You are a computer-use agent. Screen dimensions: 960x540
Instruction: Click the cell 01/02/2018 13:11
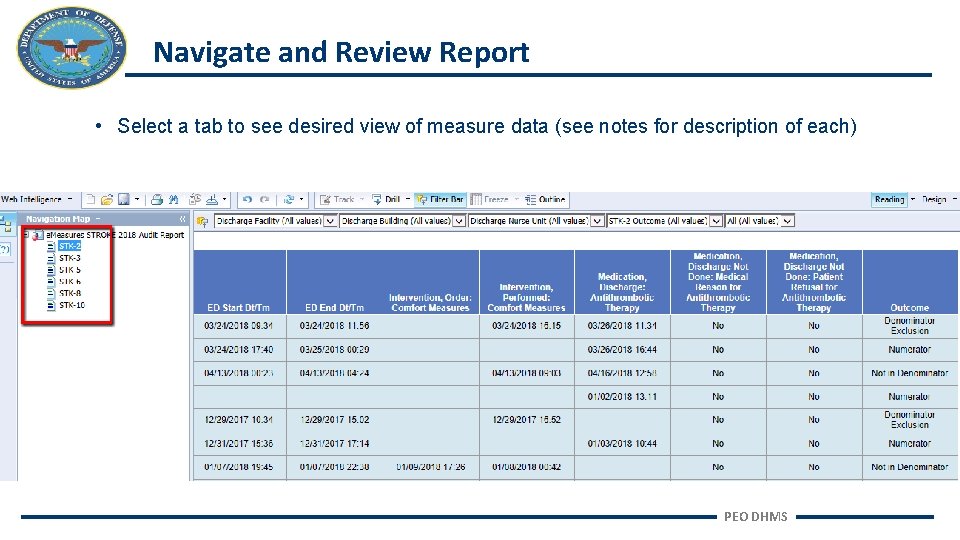pos(622,397)
